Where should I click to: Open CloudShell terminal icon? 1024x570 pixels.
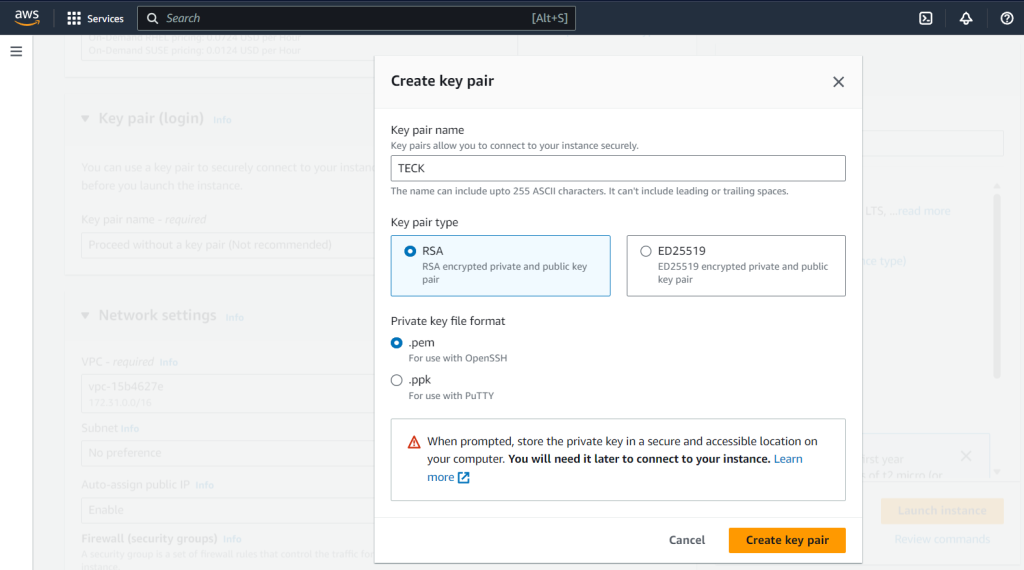pyautogui.click(x=926, y=18)
